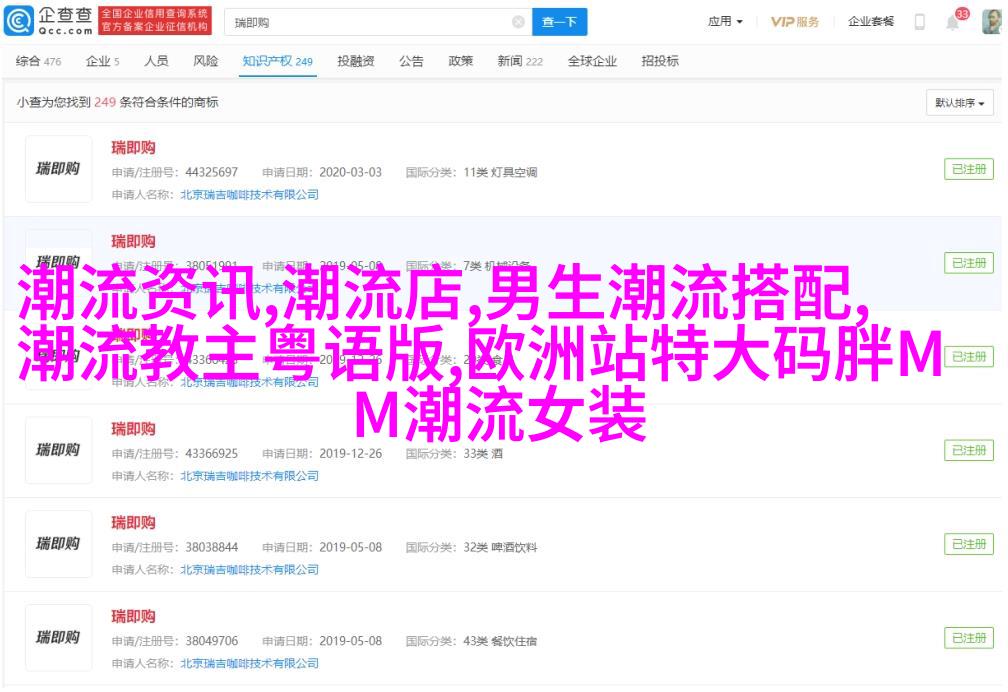Clear the search box with the X icon
Viewport: 1008px width, 692px height.
[518, 23]
